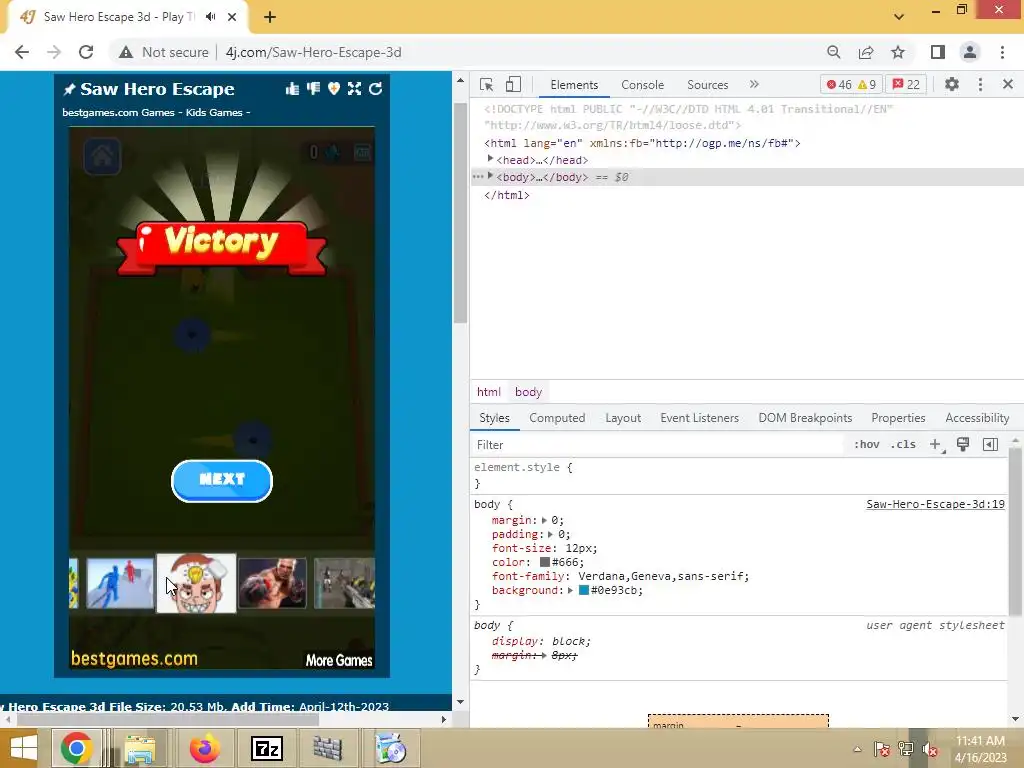The width and height of the screenshot is (1024, 768).
Task: Open the Properties pane tab
Action: (x=898, y=418)
